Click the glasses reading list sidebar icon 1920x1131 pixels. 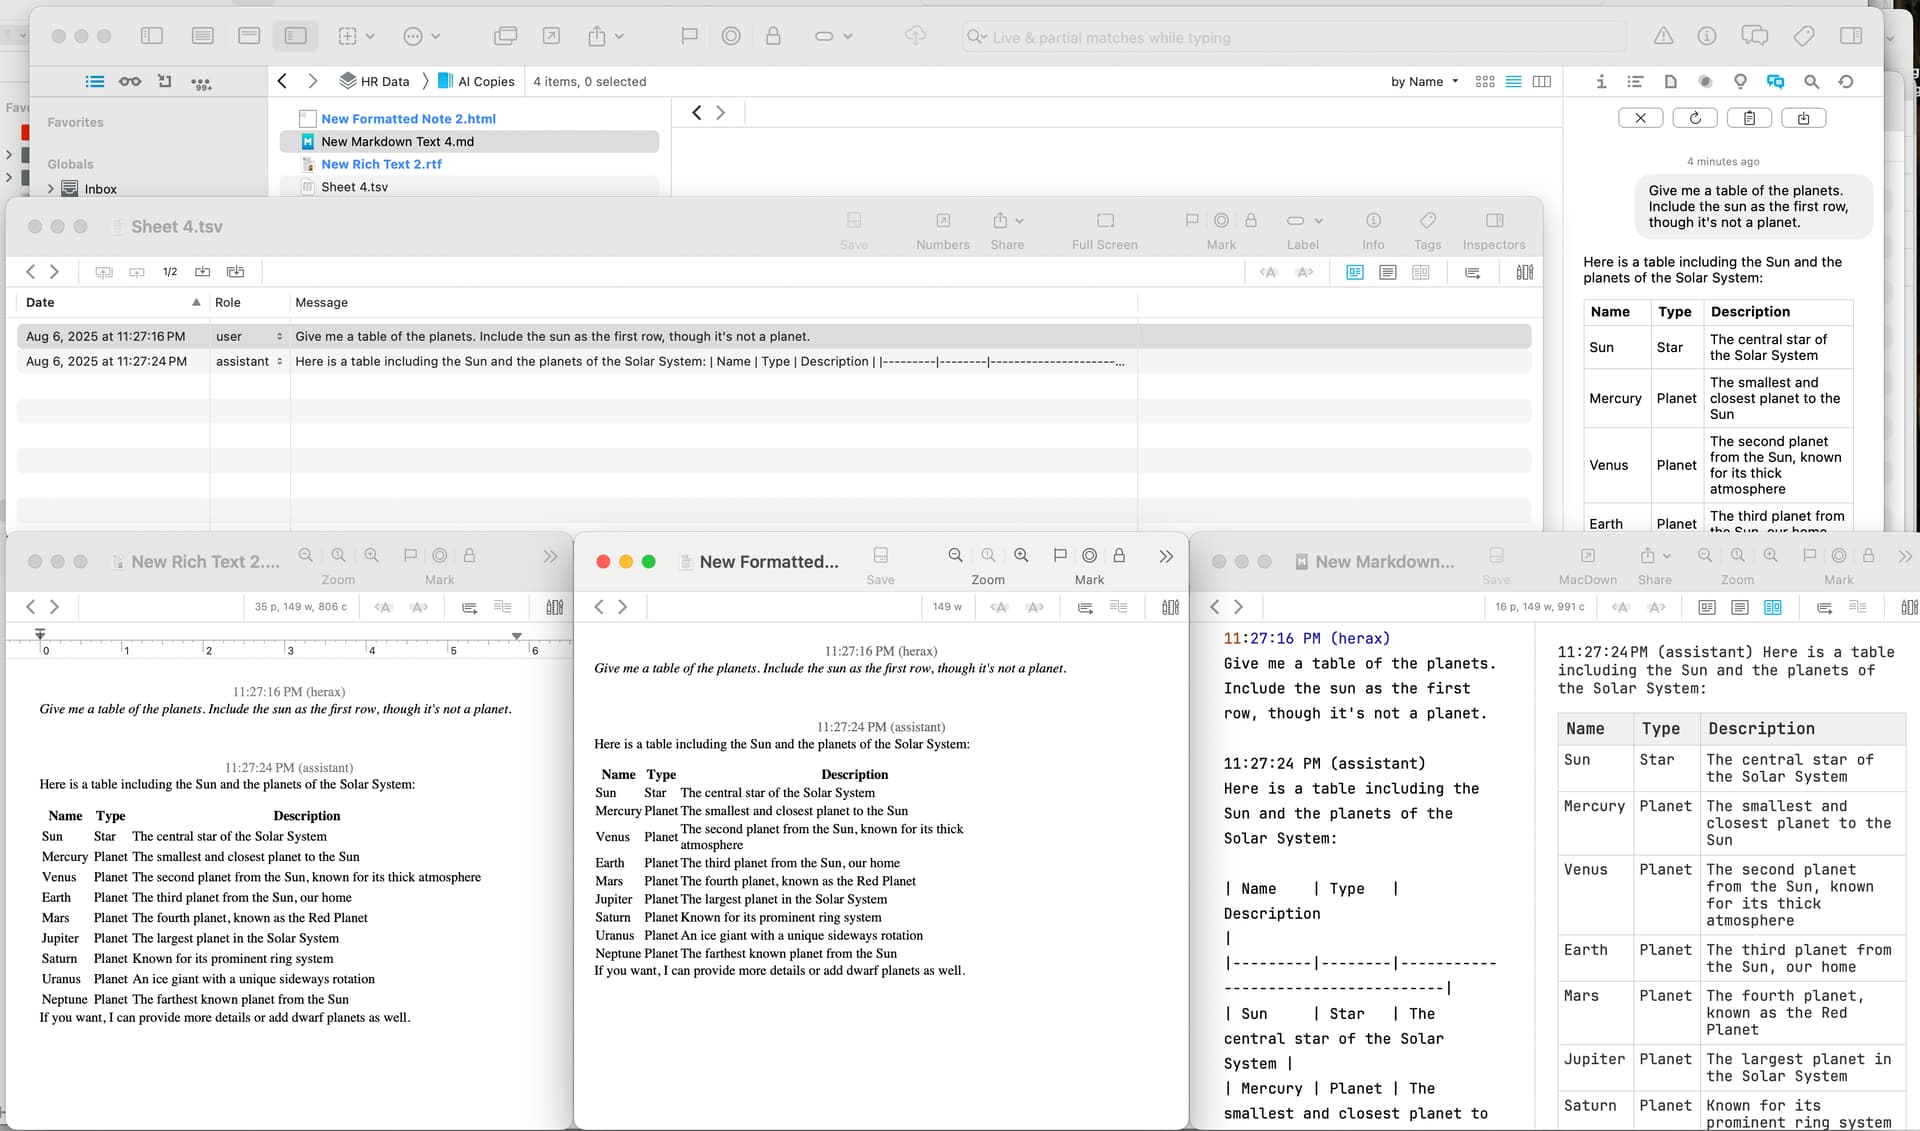pyautogui.click(x=130, y=82)
